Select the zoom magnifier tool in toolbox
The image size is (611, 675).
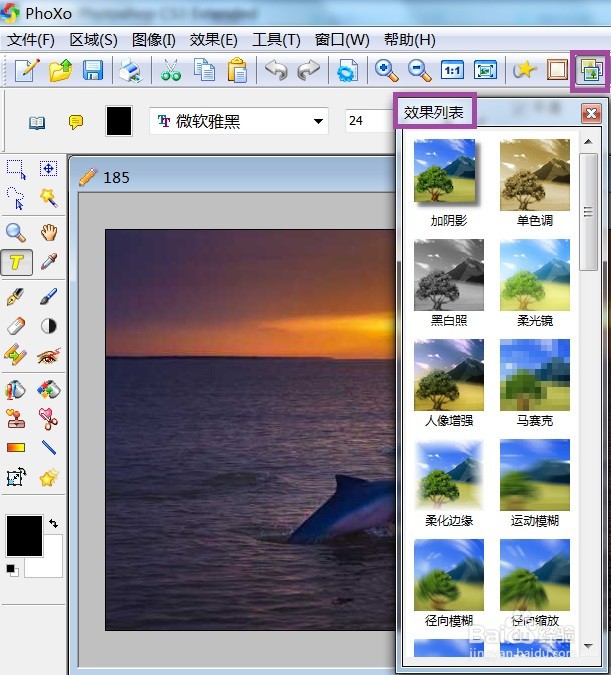pos(16,233)
